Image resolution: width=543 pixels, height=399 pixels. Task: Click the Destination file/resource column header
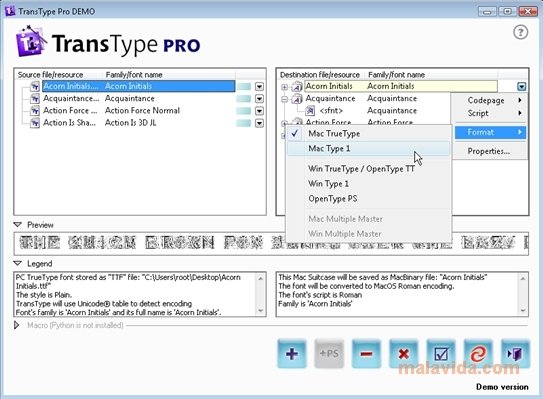coord(321,74)
